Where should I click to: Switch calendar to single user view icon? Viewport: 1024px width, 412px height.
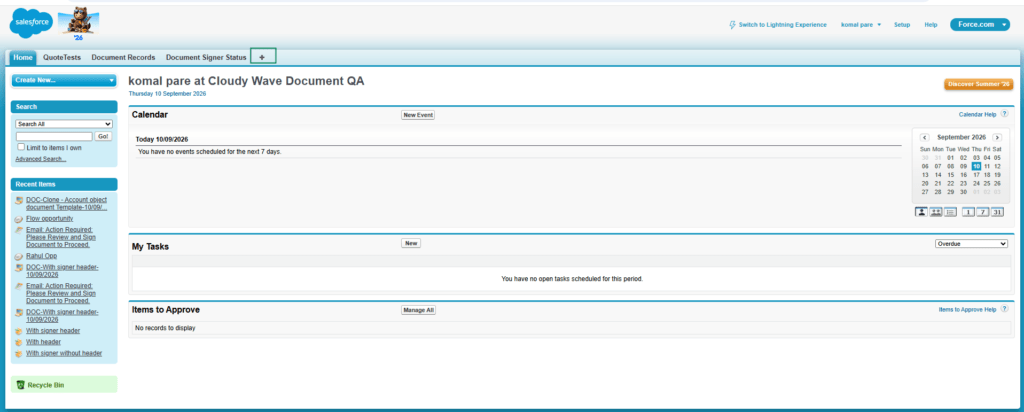point(921,212)
